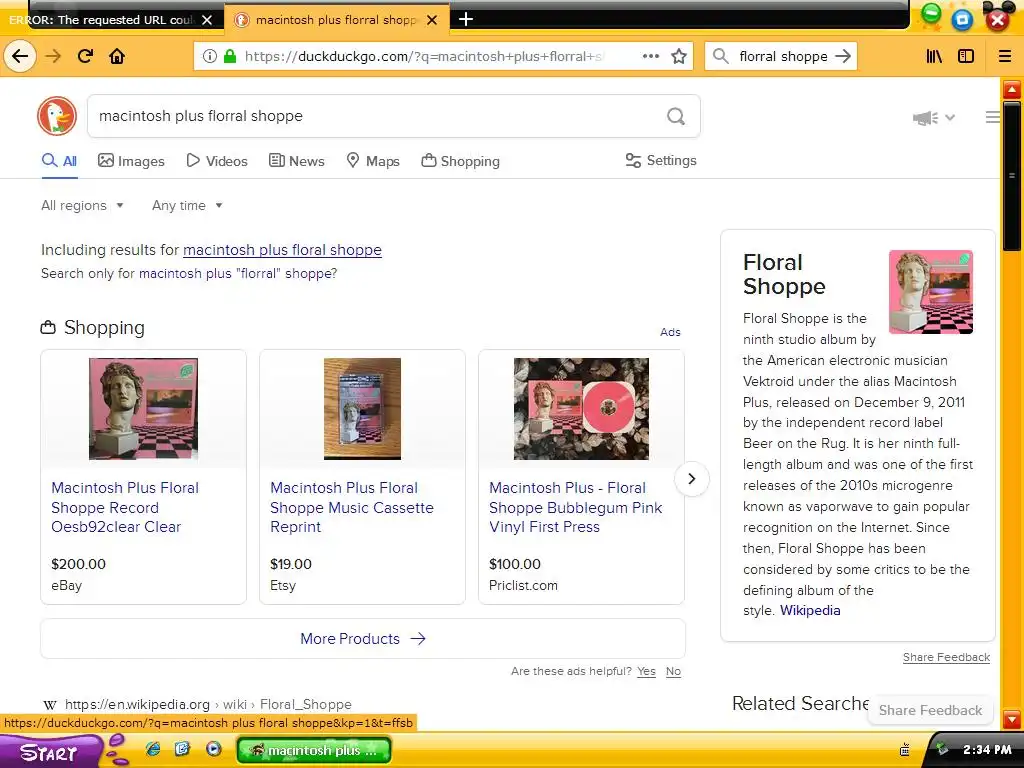Screen dimensions: 1024x768
Task: Open the megaphone spread menu
Action: pyautogui.click(x=933, y=118)
